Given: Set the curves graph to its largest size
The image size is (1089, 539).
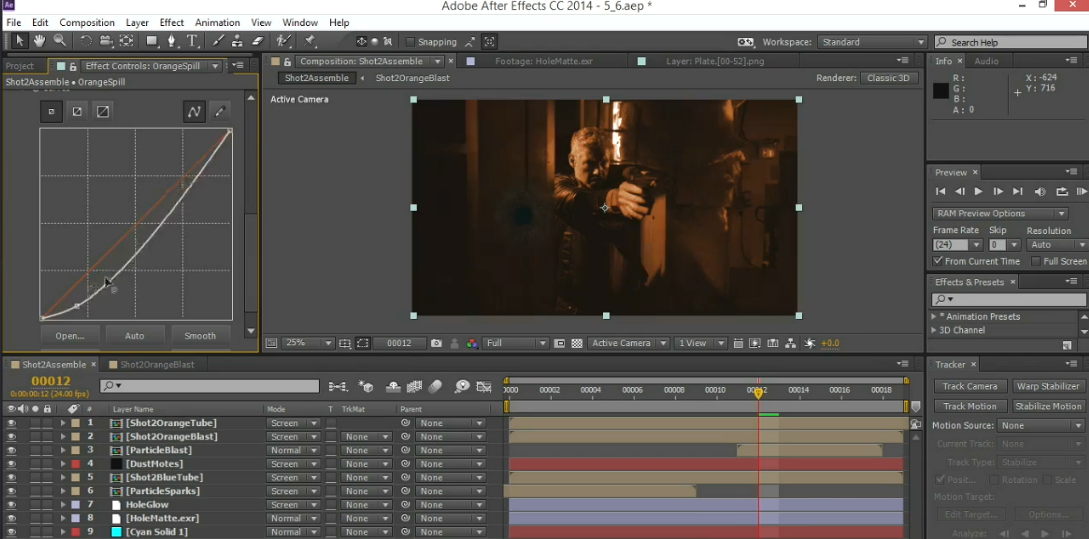Looking at the screenshot, I should (x=103, y=111).
